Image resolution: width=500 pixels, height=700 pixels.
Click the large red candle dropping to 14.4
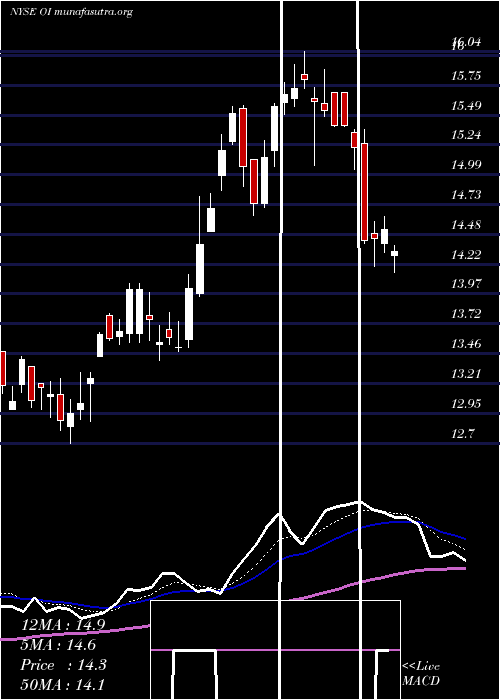pyautogui.click(x=365, y=192)
